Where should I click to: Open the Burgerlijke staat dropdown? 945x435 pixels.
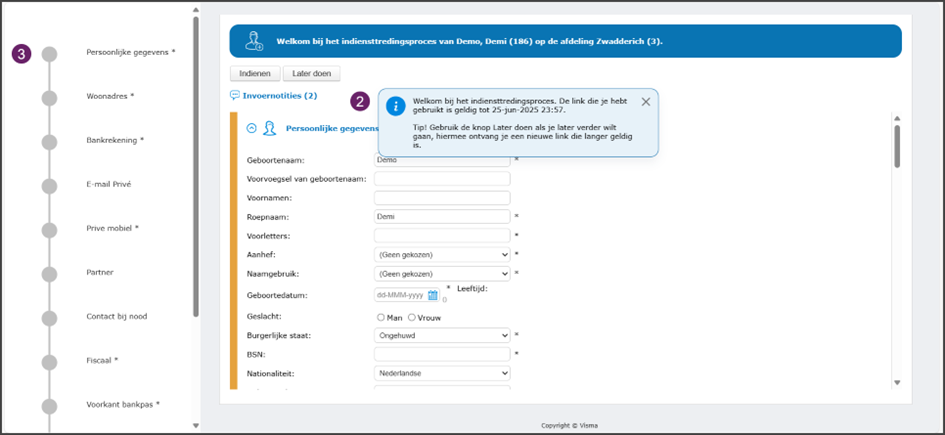click(x=442, y=335)
